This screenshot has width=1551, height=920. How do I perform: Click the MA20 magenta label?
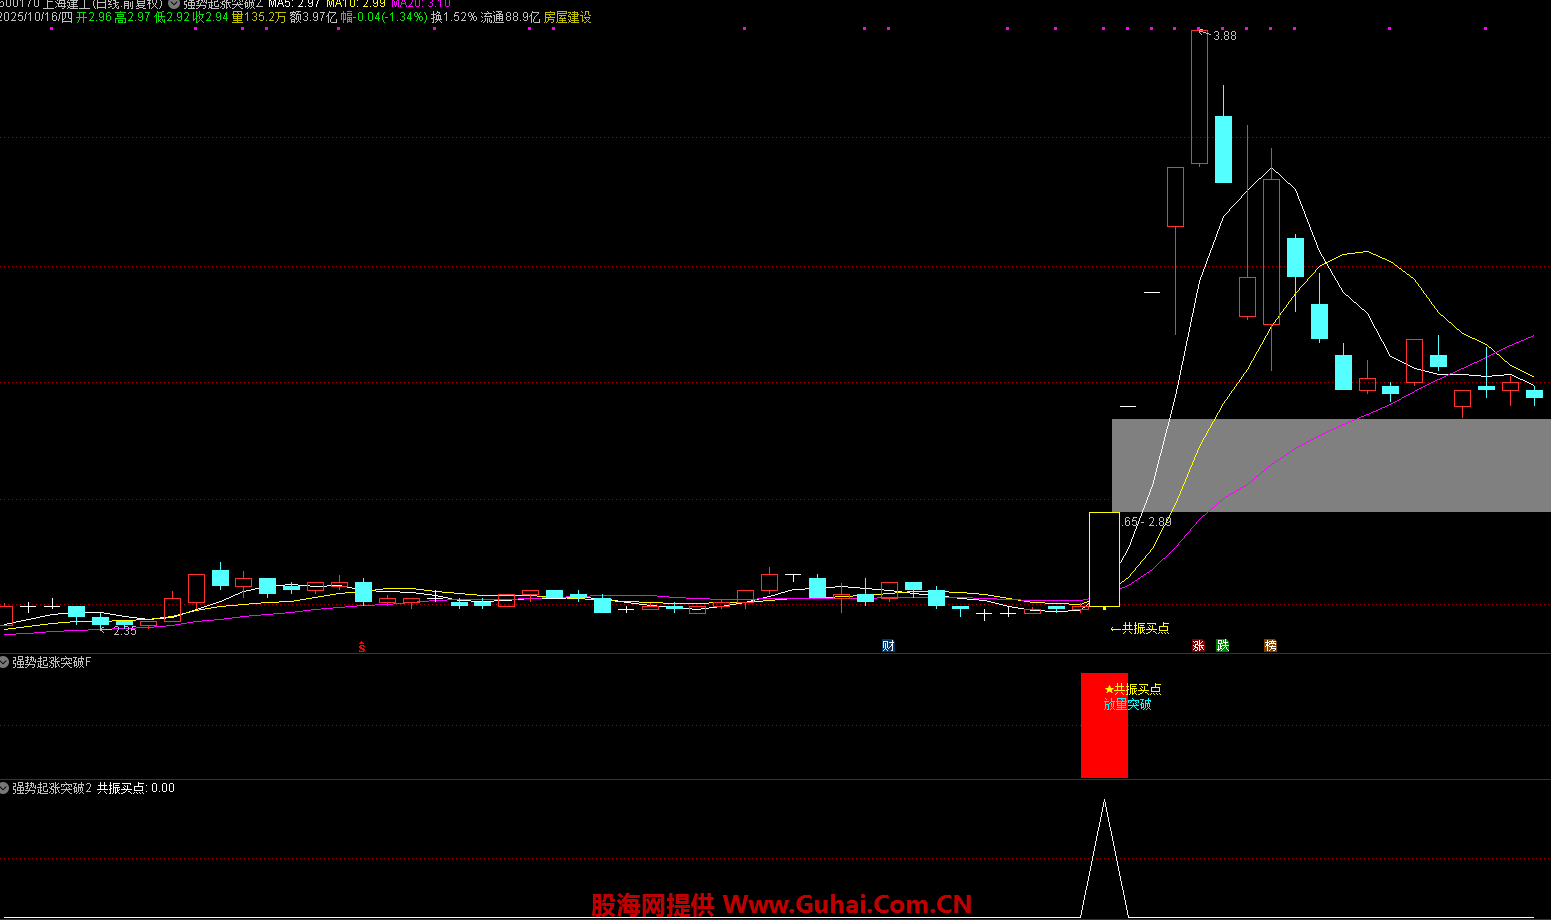420,4
